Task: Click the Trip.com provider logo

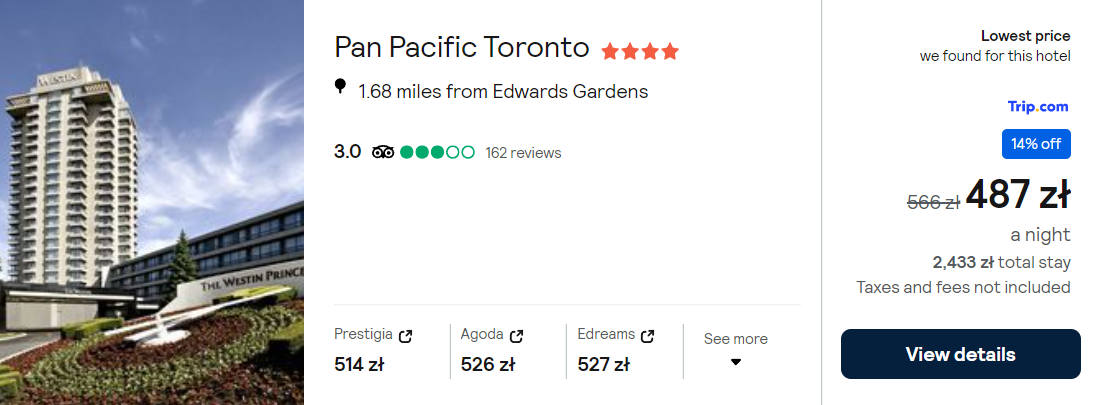Action: 1038,106
